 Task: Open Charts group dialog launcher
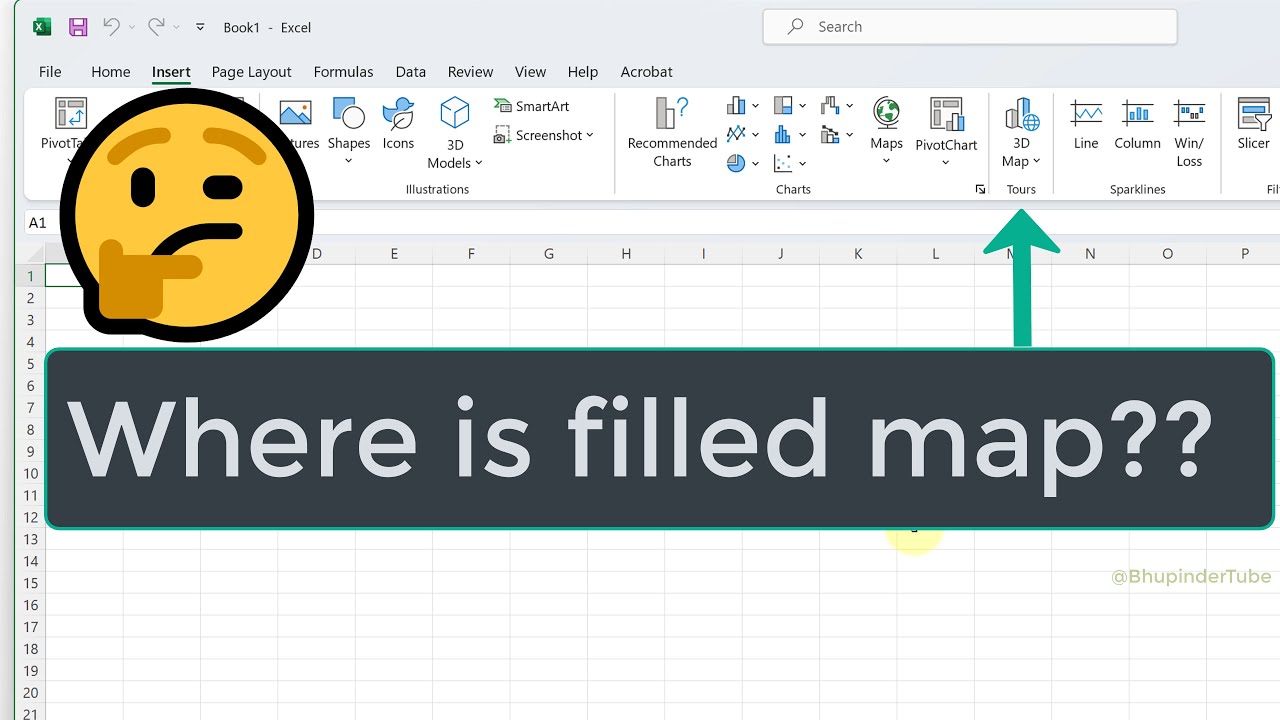coord(980,189)
